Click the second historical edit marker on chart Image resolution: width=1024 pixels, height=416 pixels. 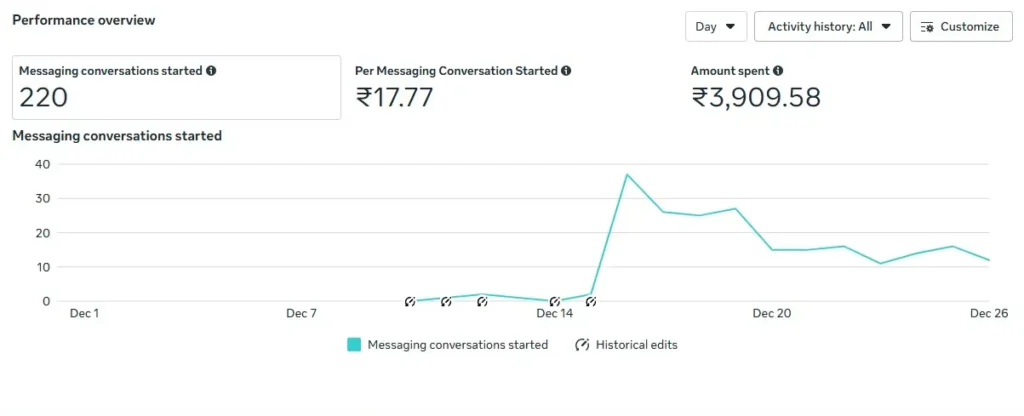tap(446, 301)
